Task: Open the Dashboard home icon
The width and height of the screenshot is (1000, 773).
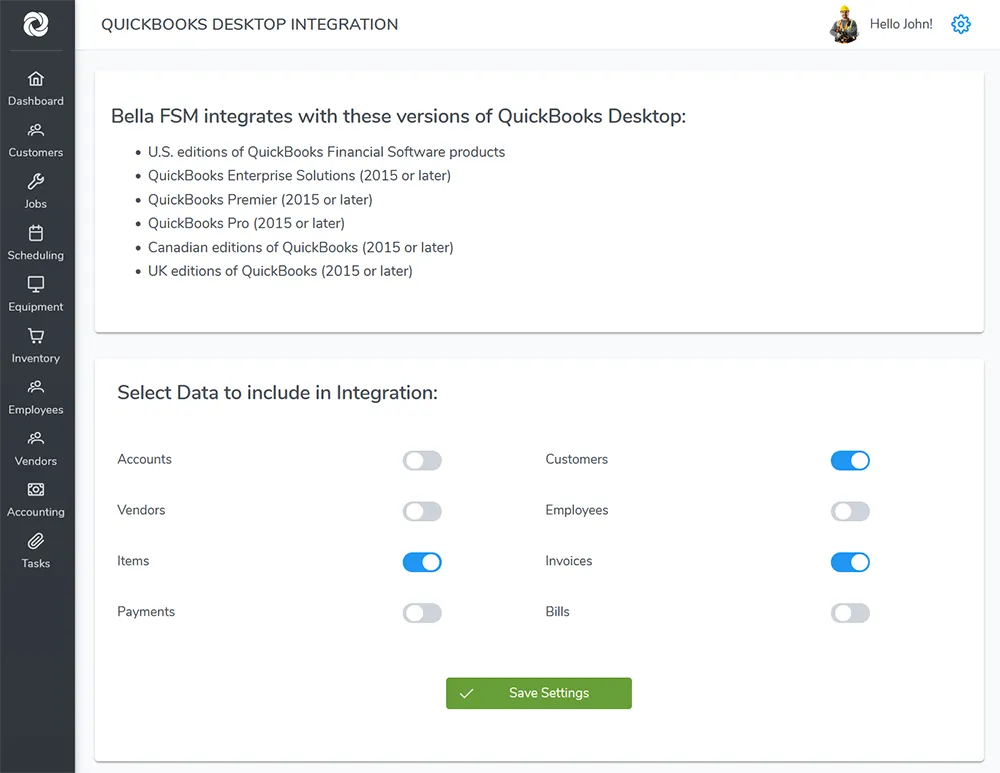Action: pos(36,78)
